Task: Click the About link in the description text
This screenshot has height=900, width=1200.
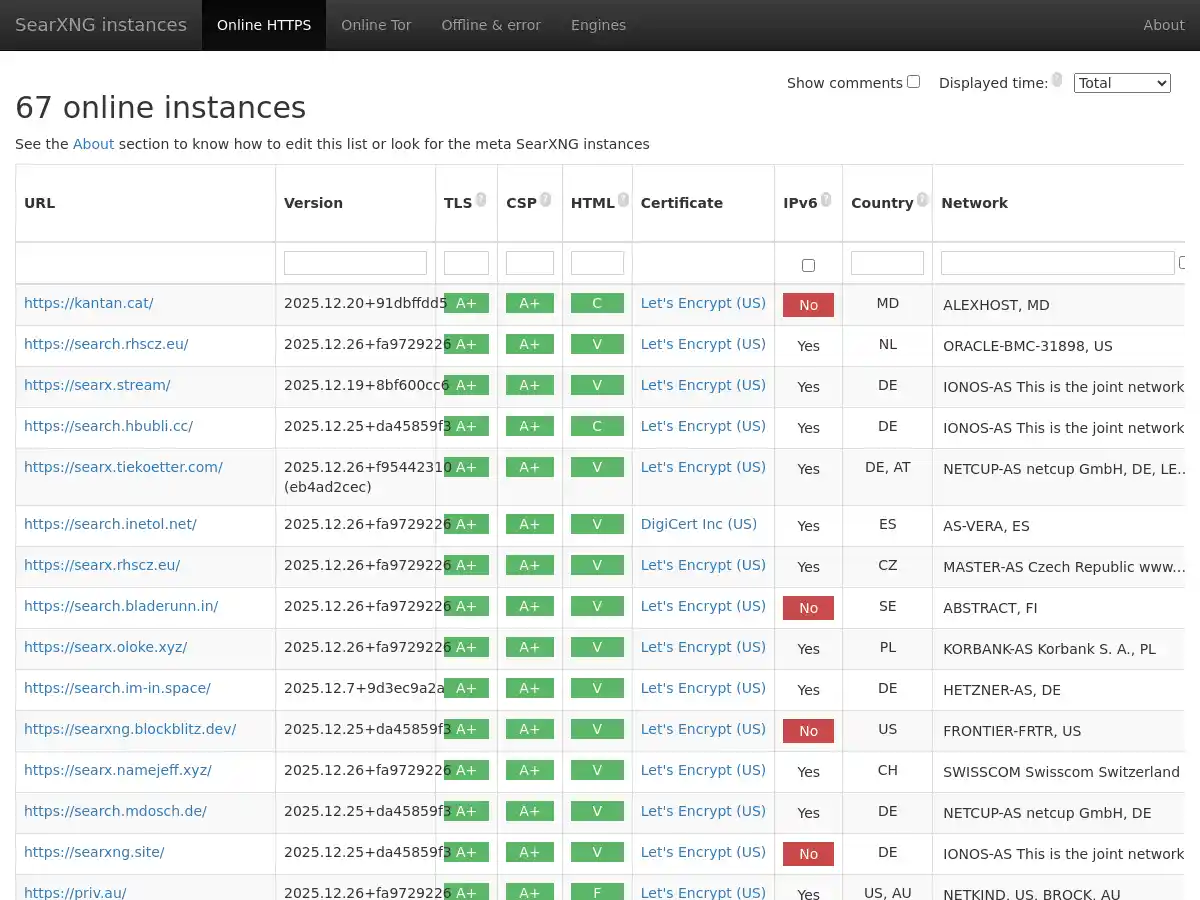Action: (93, 143)
